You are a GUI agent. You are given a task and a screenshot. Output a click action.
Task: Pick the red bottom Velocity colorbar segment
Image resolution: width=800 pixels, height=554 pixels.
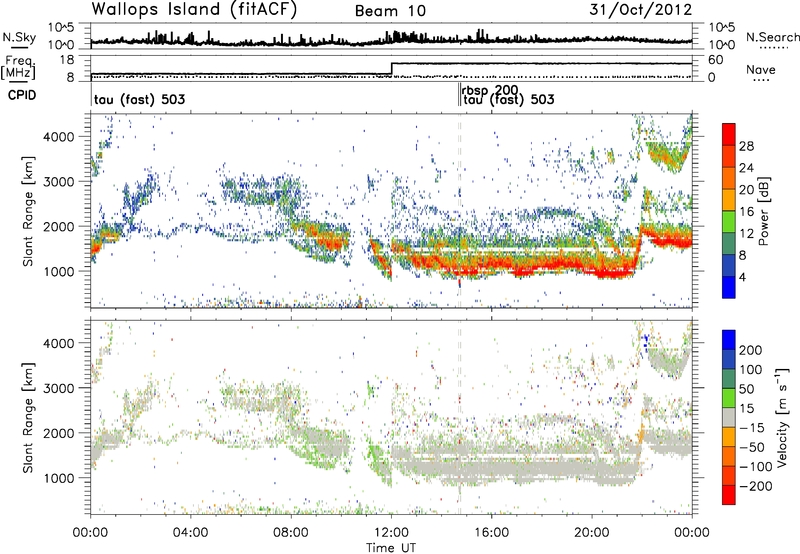click(x=729, y=495)
